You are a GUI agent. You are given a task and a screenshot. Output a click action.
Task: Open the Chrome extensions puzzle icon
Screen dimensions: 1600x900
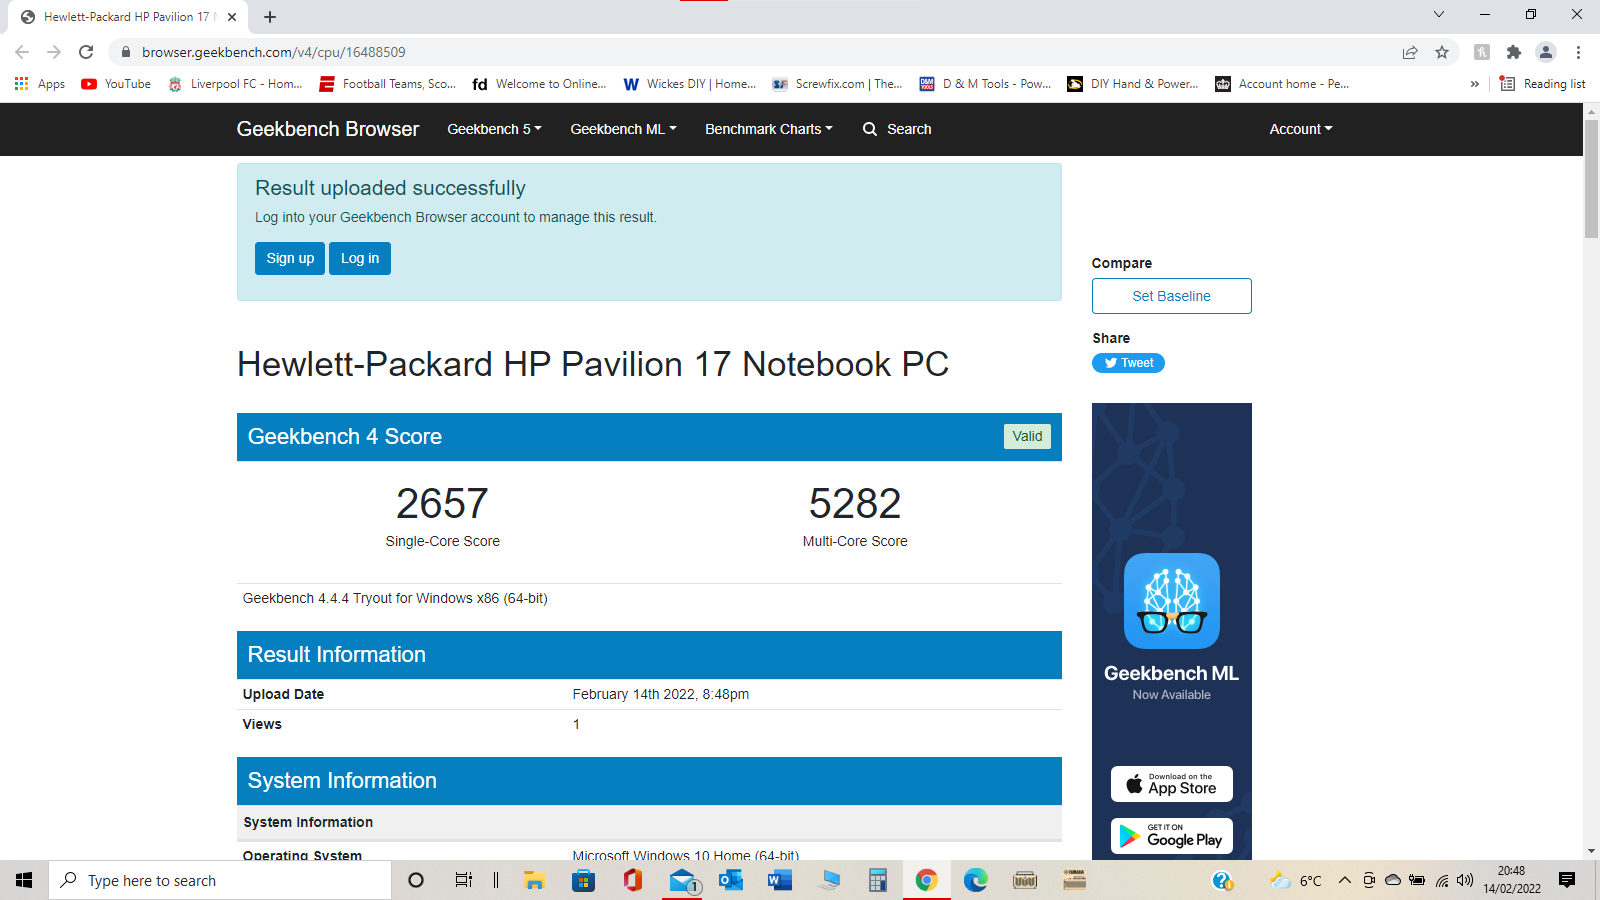[1514, 52]
